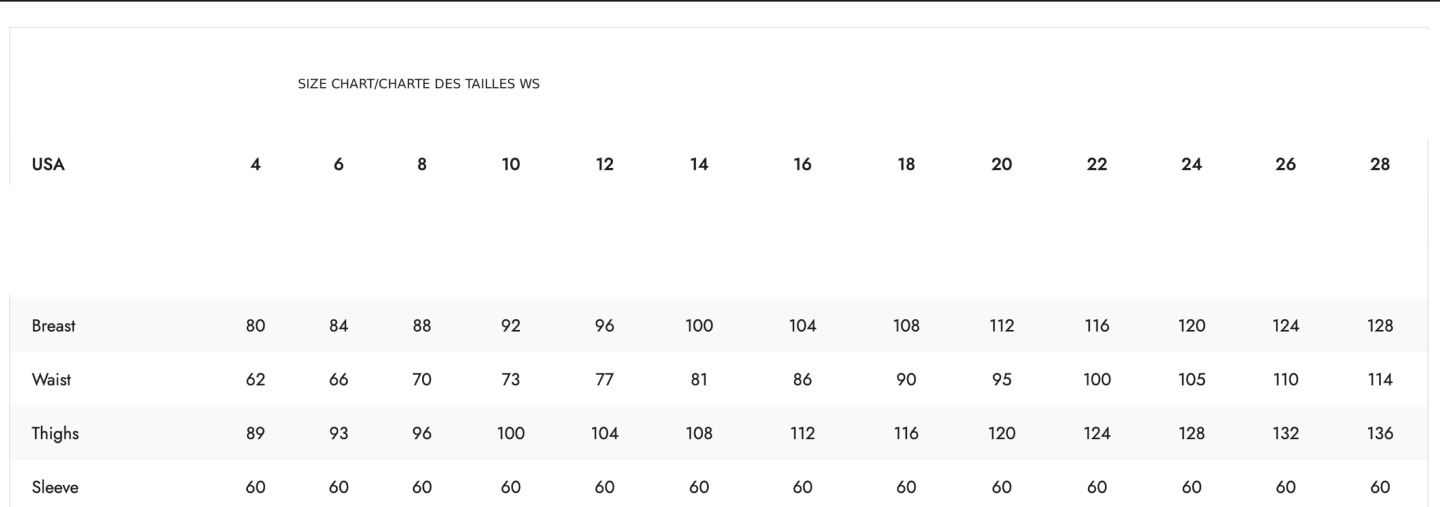The image size is (1440, 507).
Task: Select the USA row header label
Action: [x=48, y=165]
